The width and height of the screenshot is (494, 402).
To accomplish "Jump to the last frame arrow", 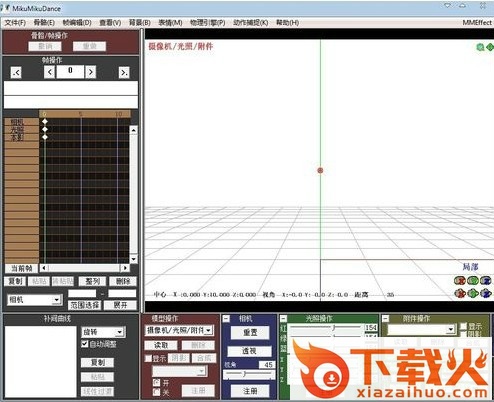I will [x=124, y=72].
